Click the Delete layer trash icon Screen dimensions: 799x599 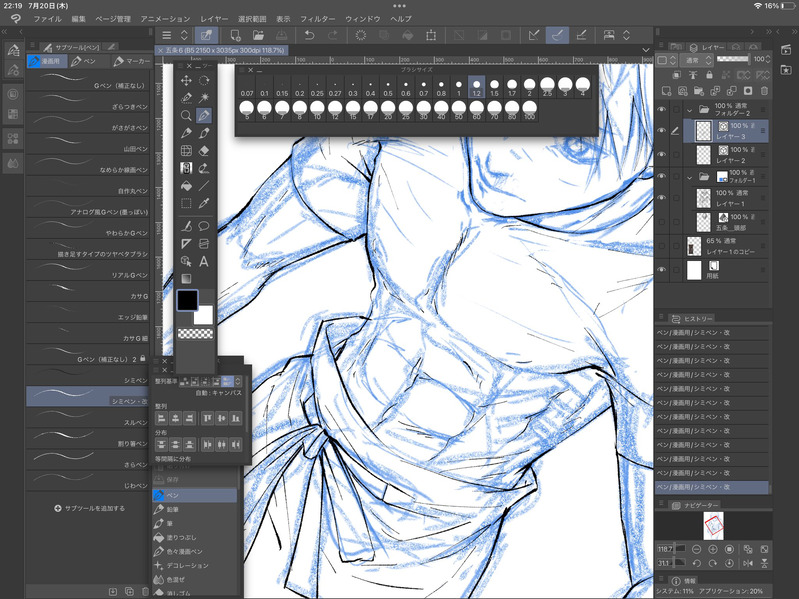[x=764, y=91]
